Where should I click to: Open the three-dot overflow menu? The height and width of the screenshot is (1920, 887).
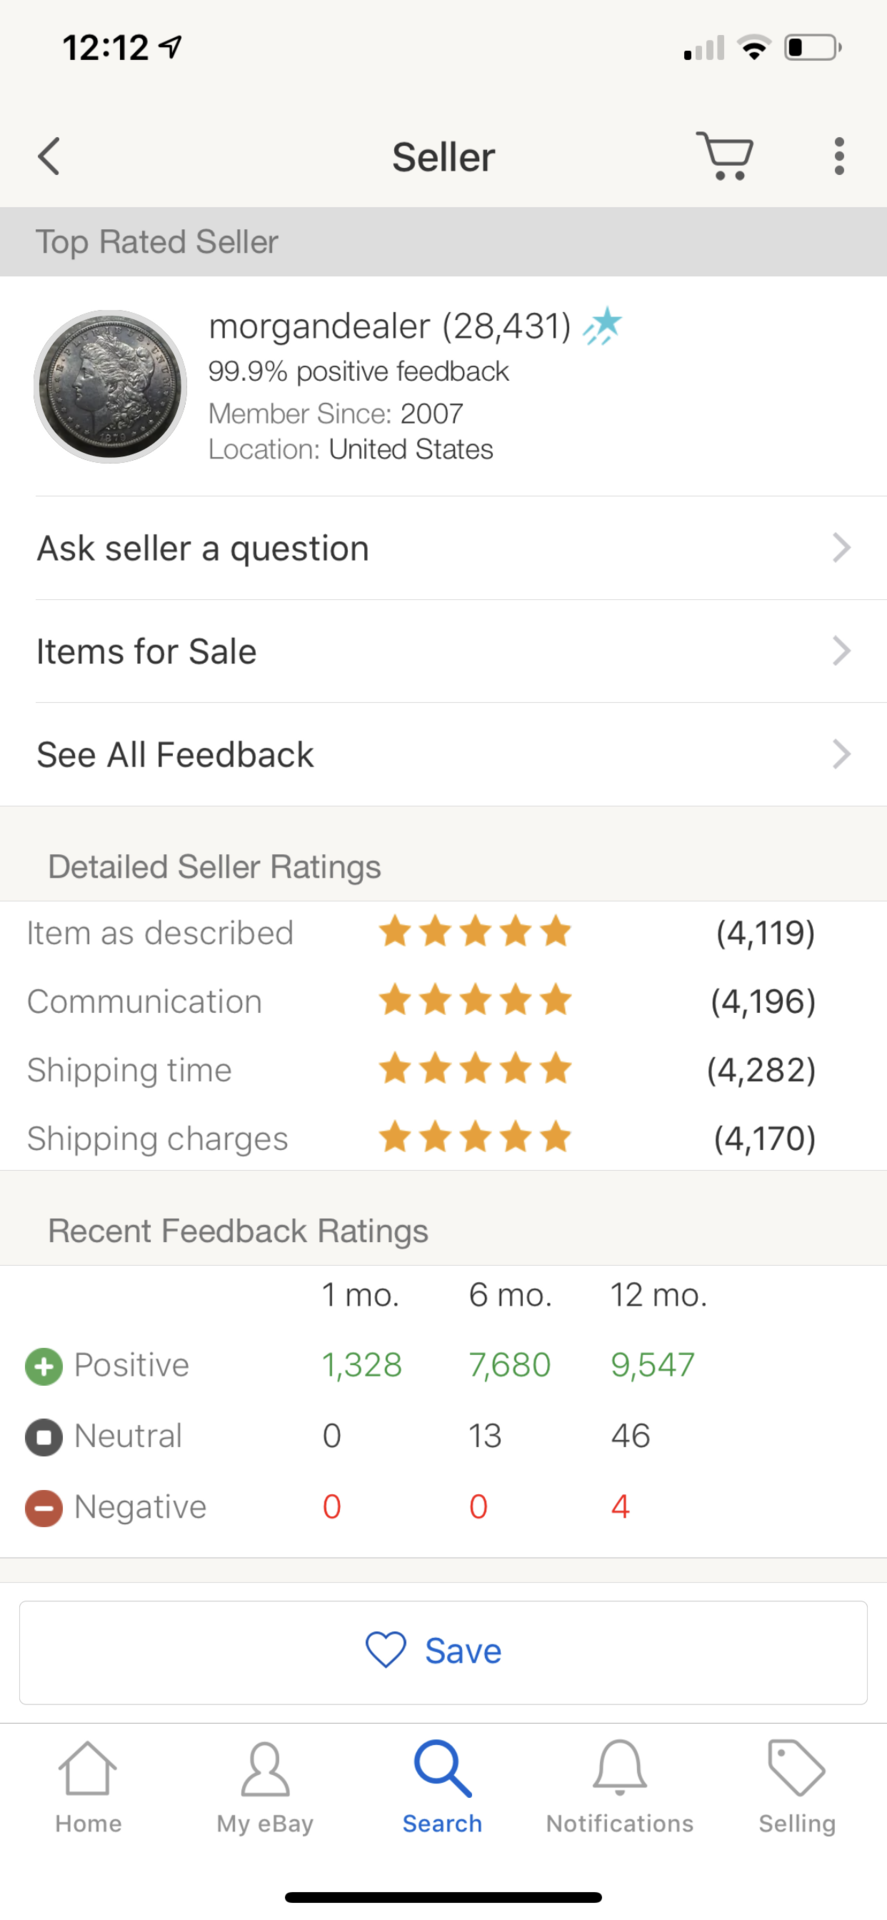838,157
